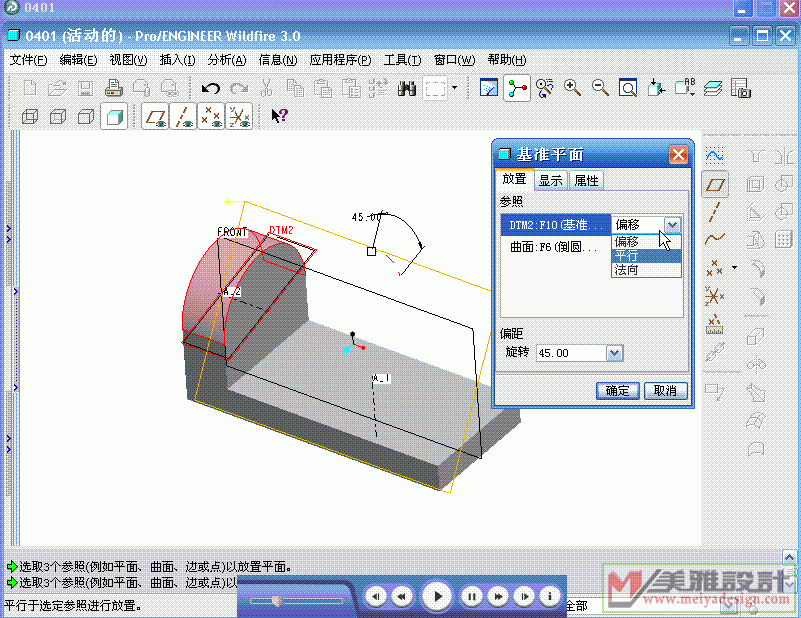
Task: Click the Undo arrow
Action: coord(210,88)
